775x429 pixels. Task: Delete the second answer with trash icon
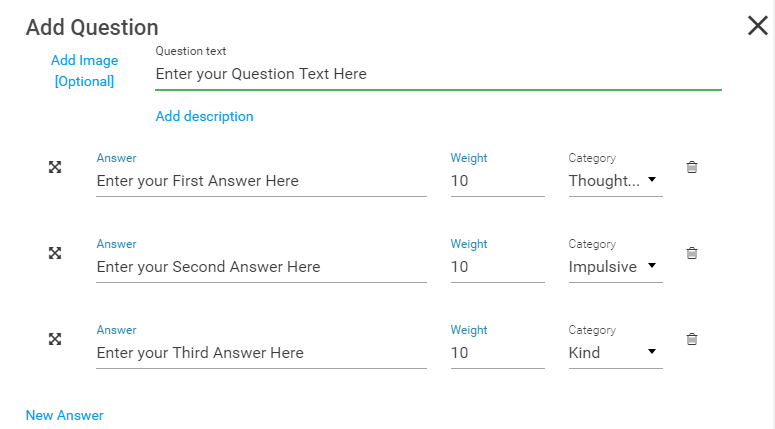[x=692, y=253]
